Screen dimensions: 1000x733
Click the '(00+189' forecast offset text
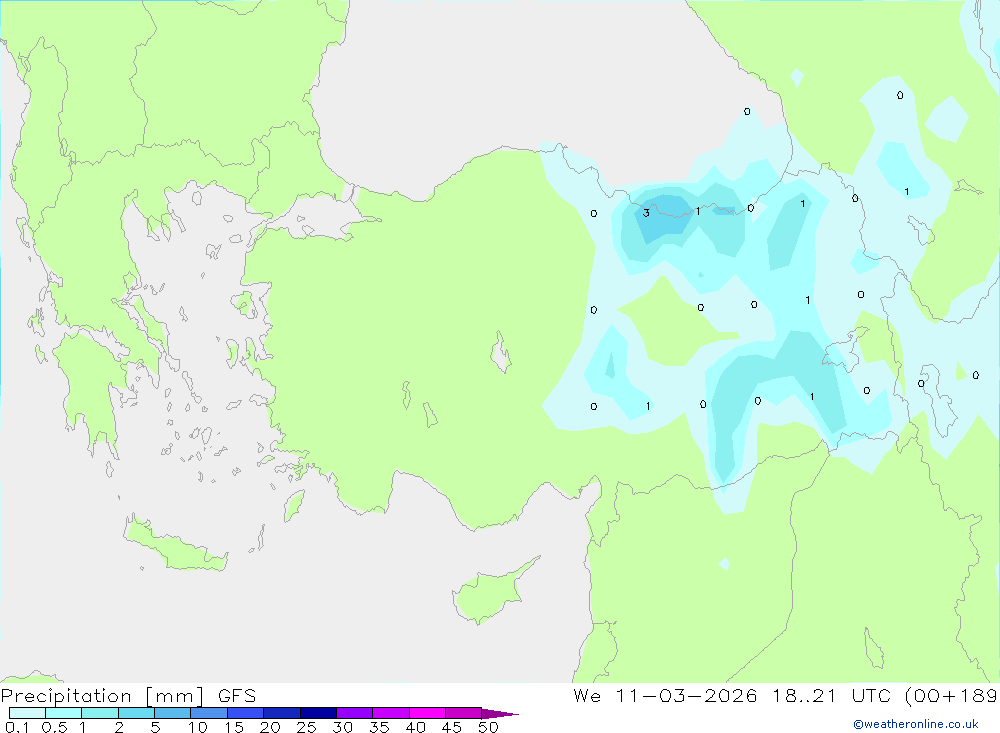(952, 695)
